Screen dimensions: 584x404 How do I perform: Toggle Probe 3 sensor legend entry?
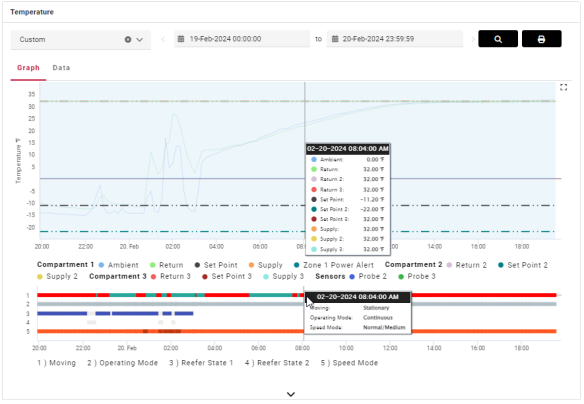(x=417, y=276)
